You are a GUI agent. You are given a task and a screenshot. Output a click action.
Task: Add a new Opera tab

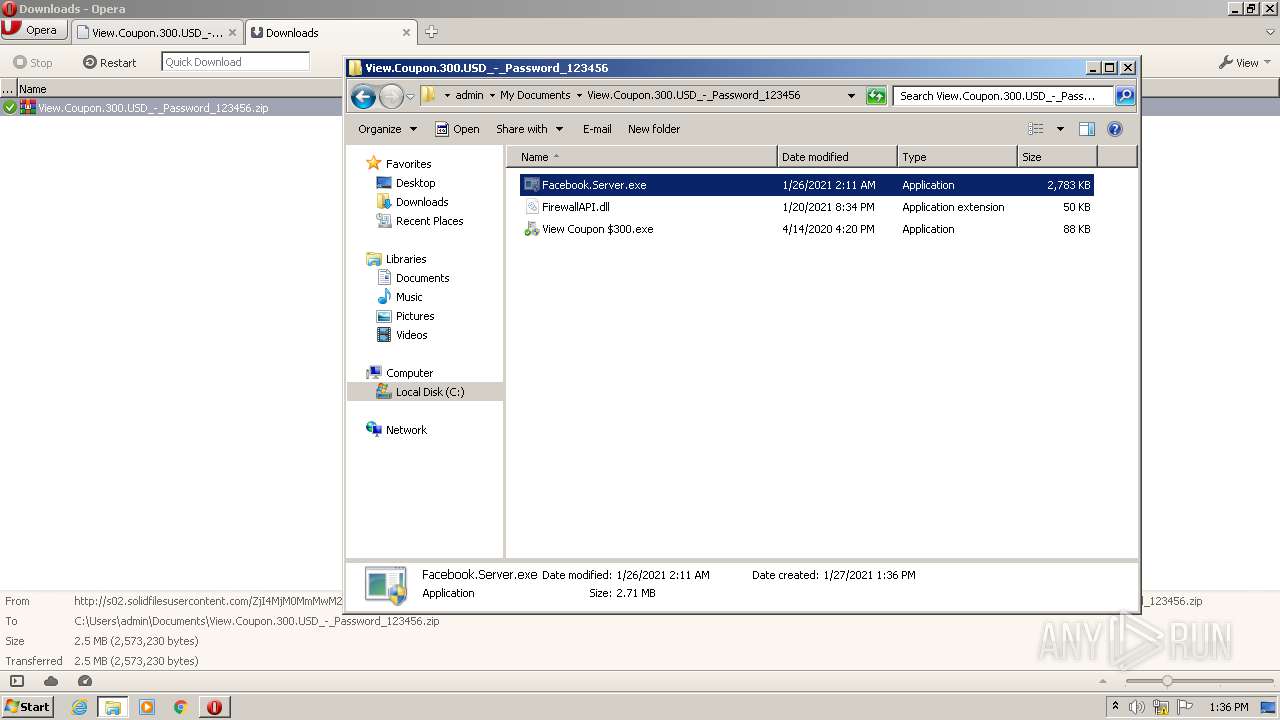[x=431, y=32]
